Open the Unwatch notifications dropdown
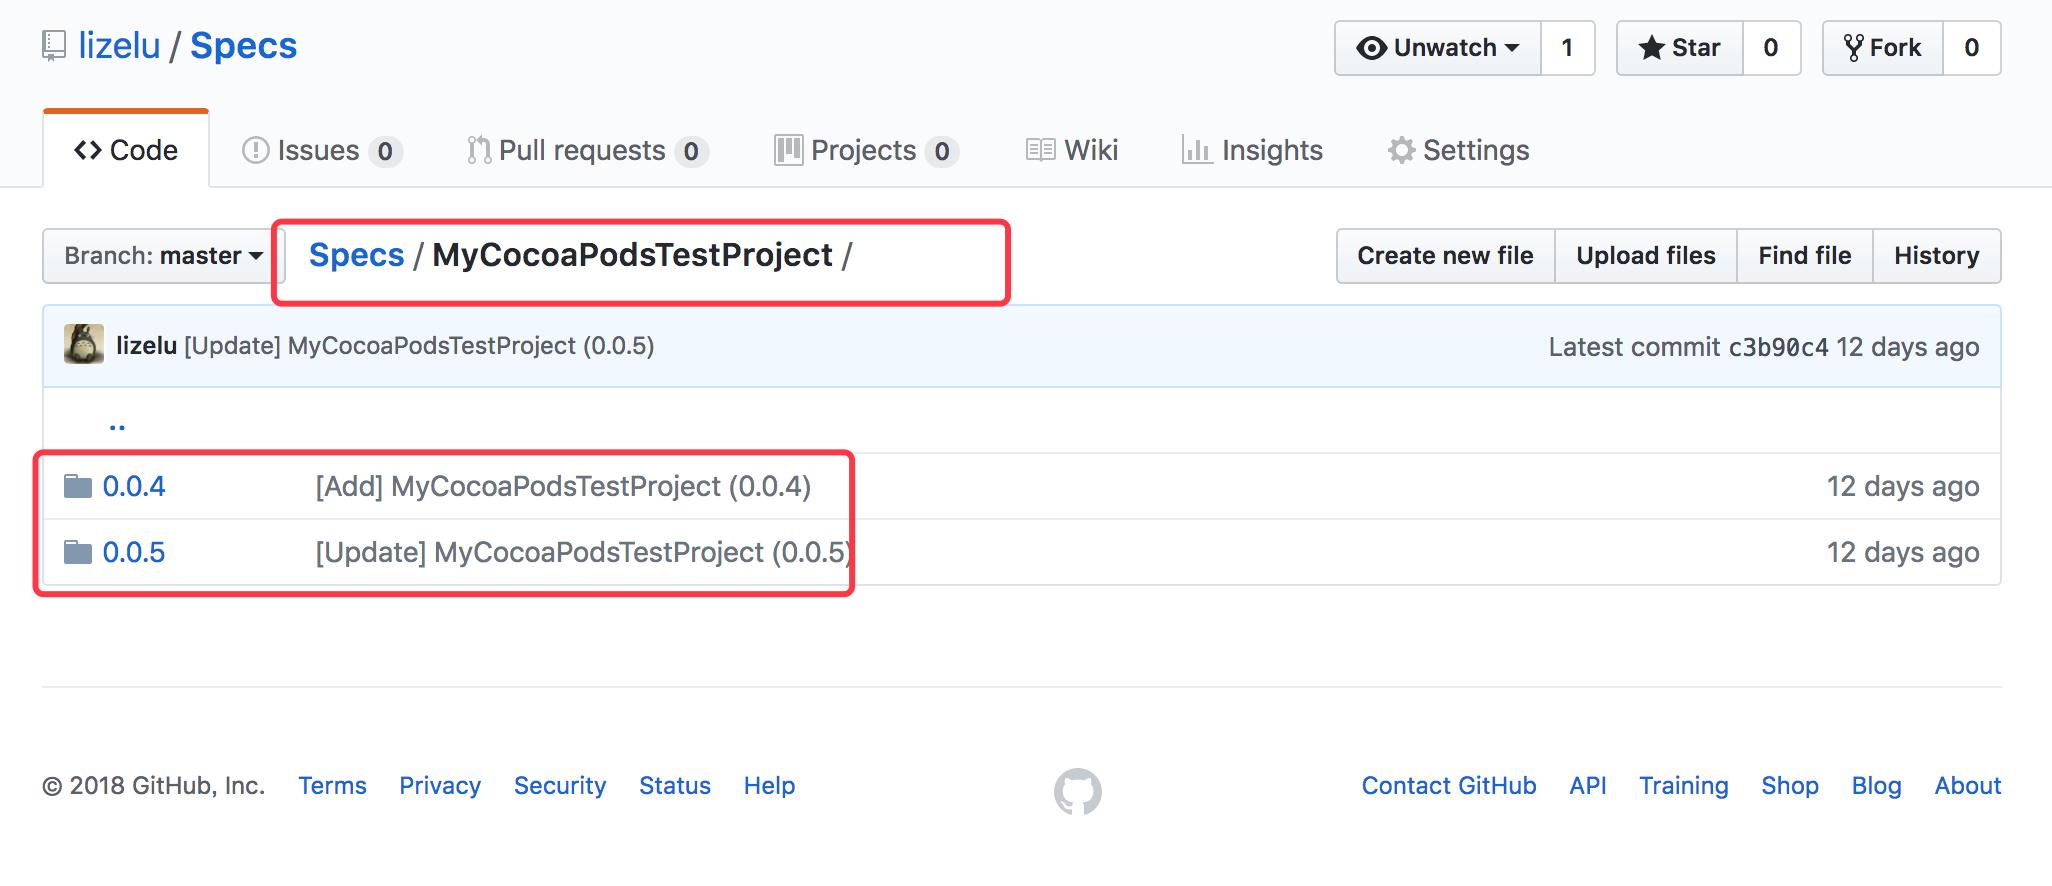 tap(1438, 48)
